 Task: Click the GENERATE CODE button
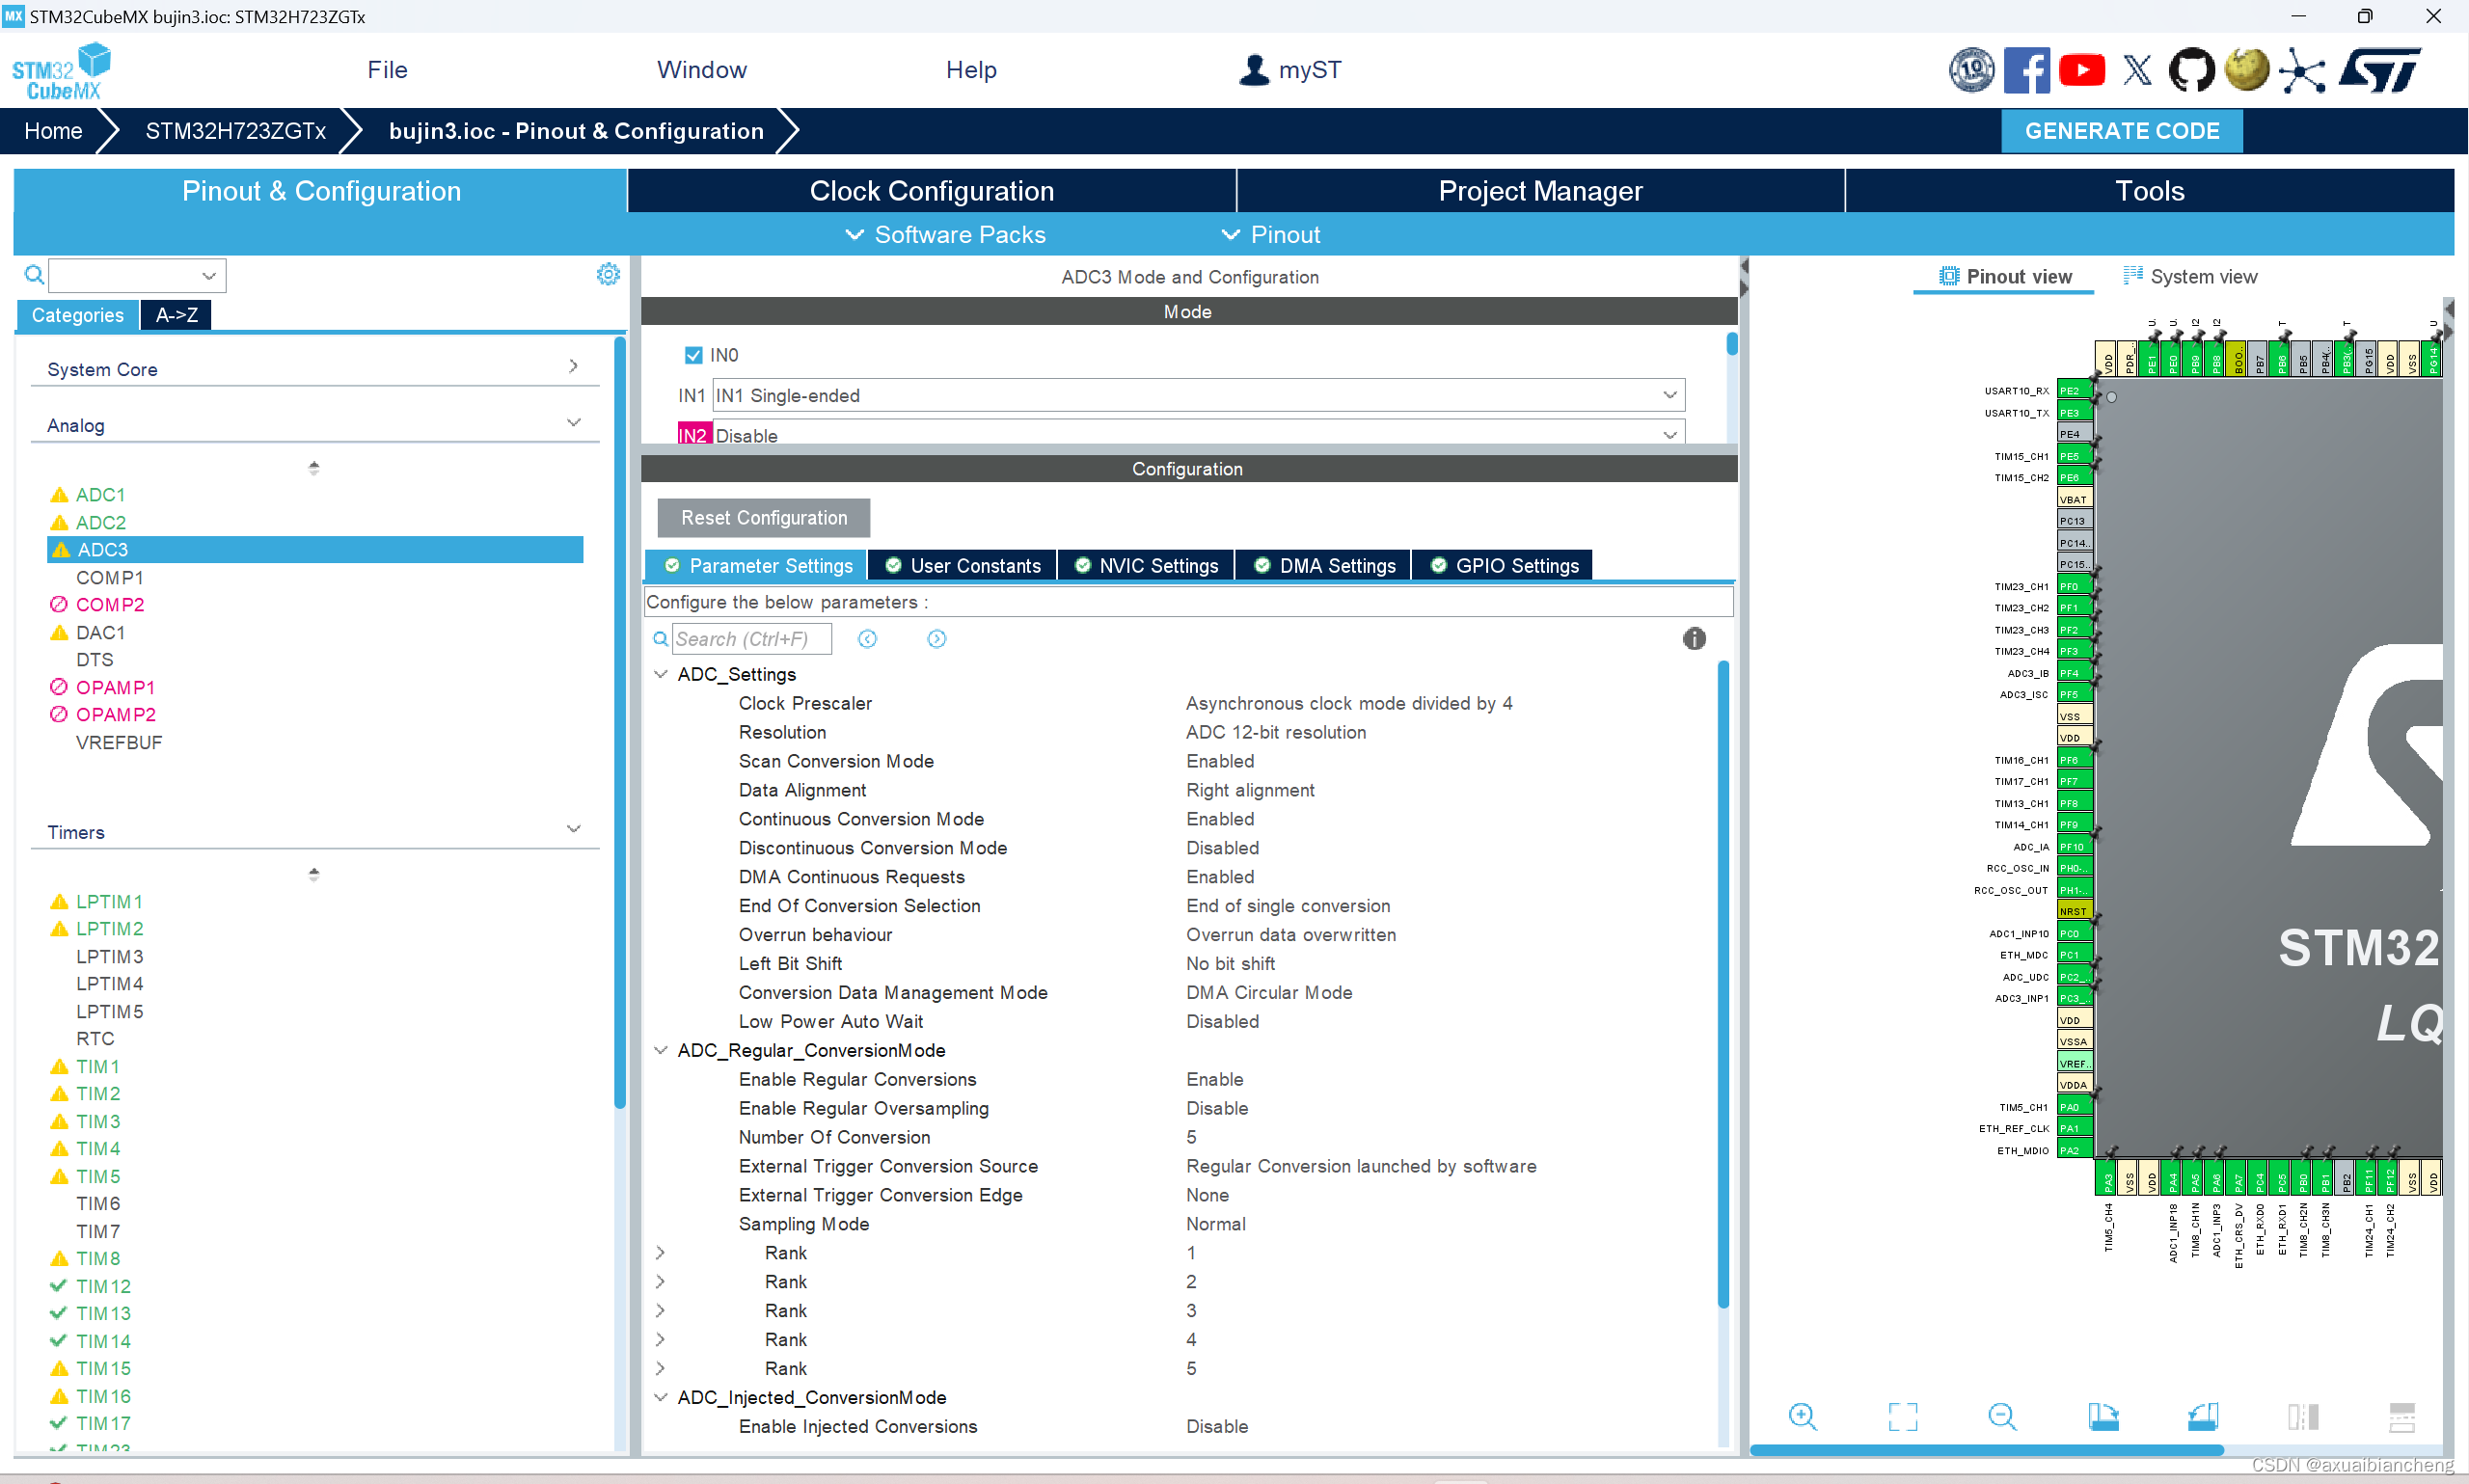click(x=2121, y=131)
